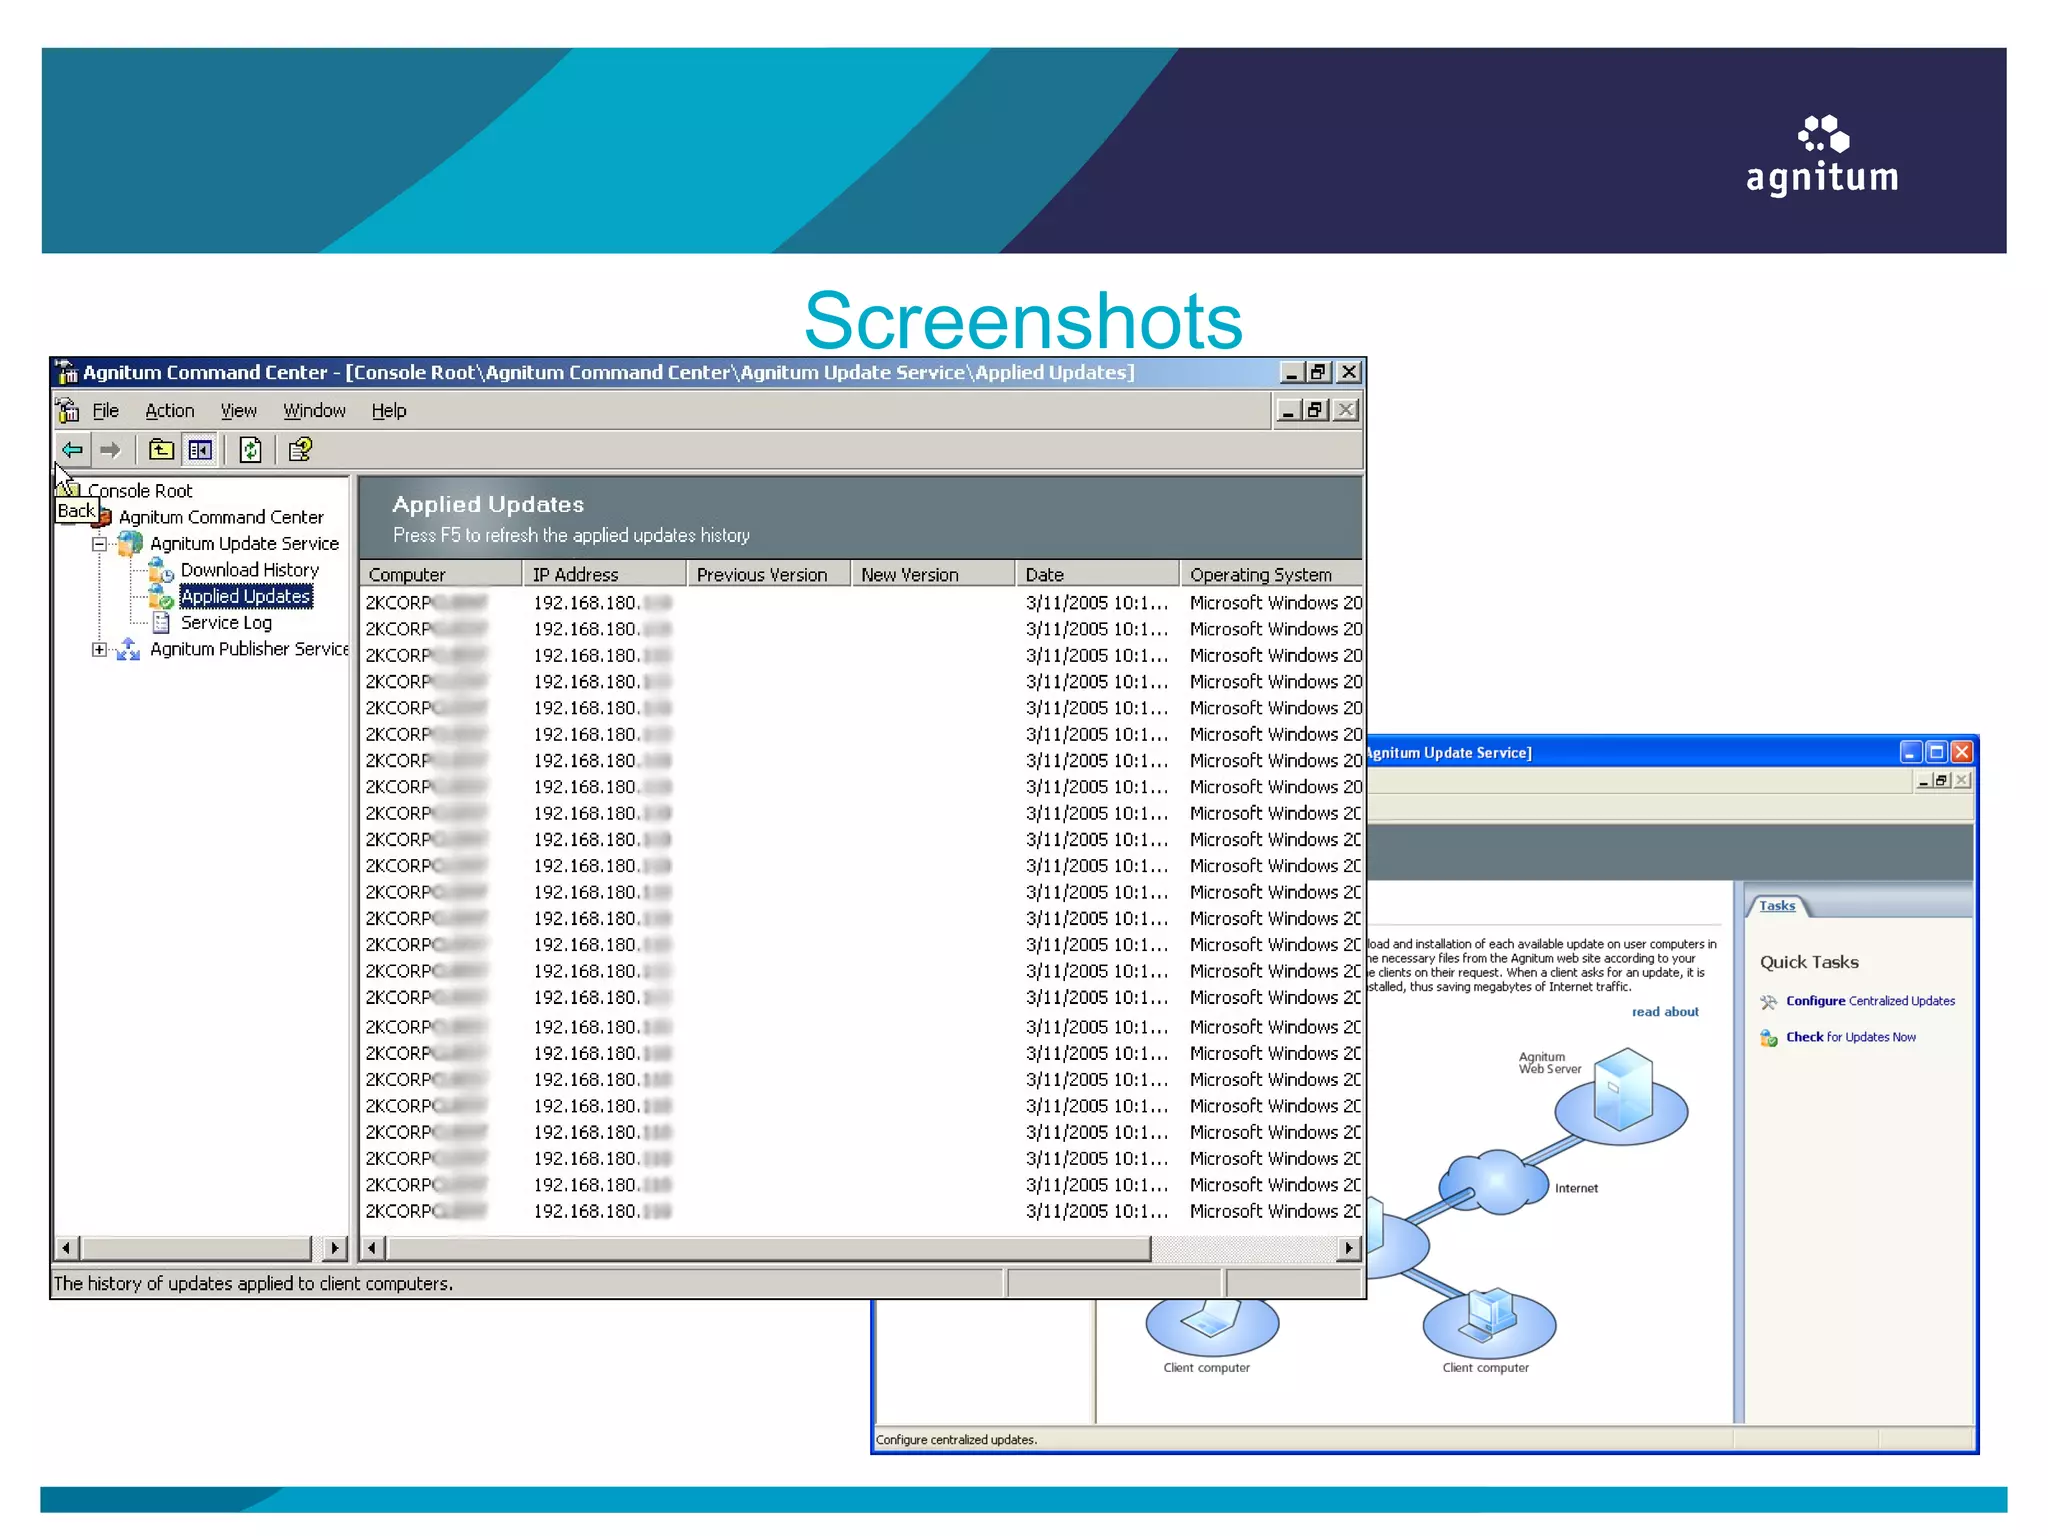Click the list's scroll right arrow
The width and height of the screenshot is (2048, 1536).
pyautogui.click(x=1349, y=1248)
